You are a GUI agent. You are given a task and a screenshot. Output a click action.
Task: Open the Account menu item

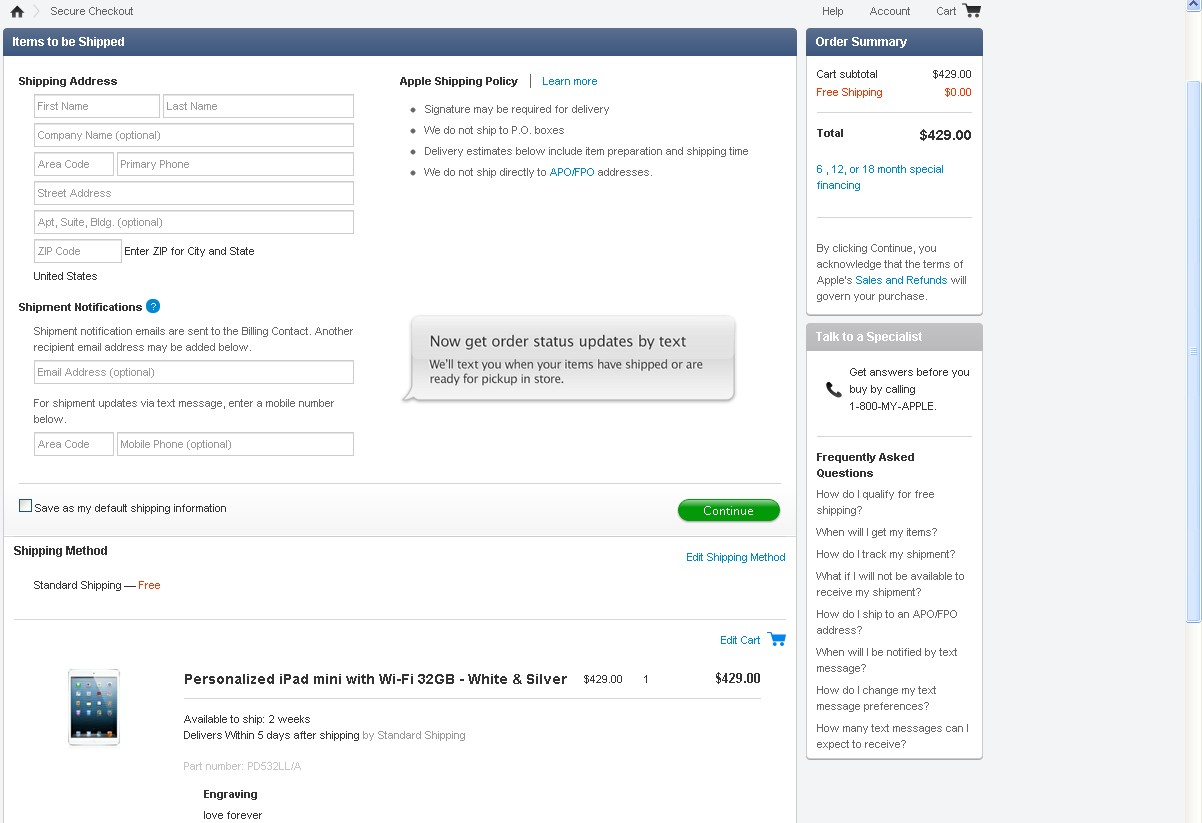point(890,11)
